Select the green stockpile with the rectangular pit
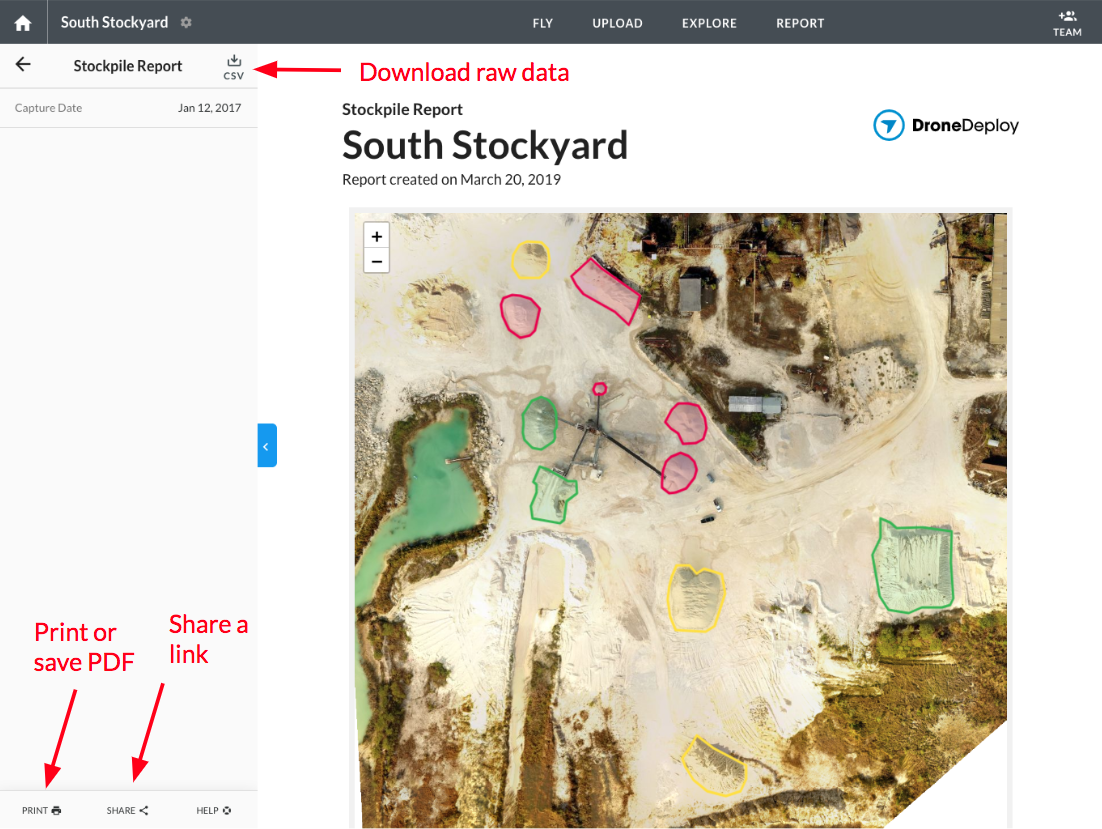 point(913,566)
